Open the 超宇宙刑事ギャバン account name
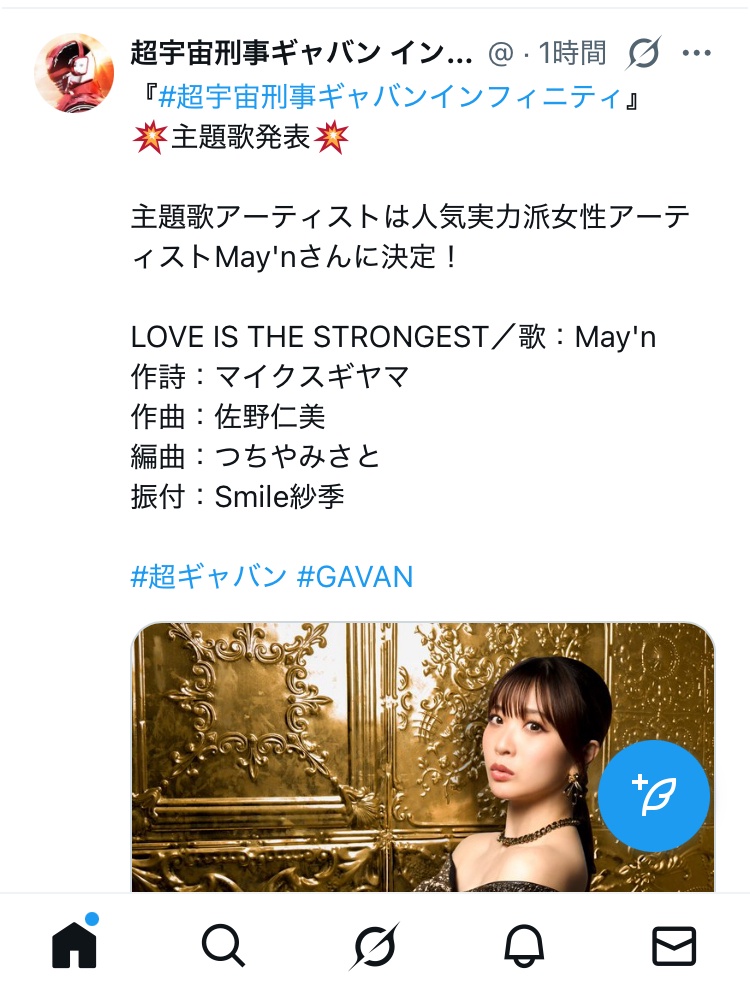 coord(301,53)
